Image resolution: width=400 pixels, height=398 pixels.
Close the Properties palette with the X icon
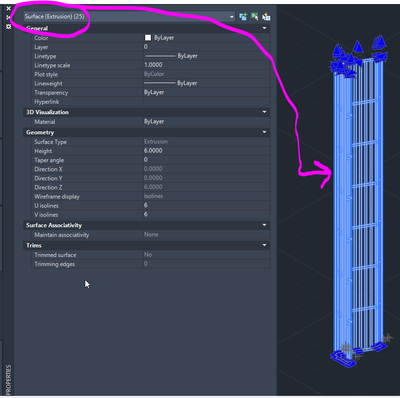pos(9,8)
